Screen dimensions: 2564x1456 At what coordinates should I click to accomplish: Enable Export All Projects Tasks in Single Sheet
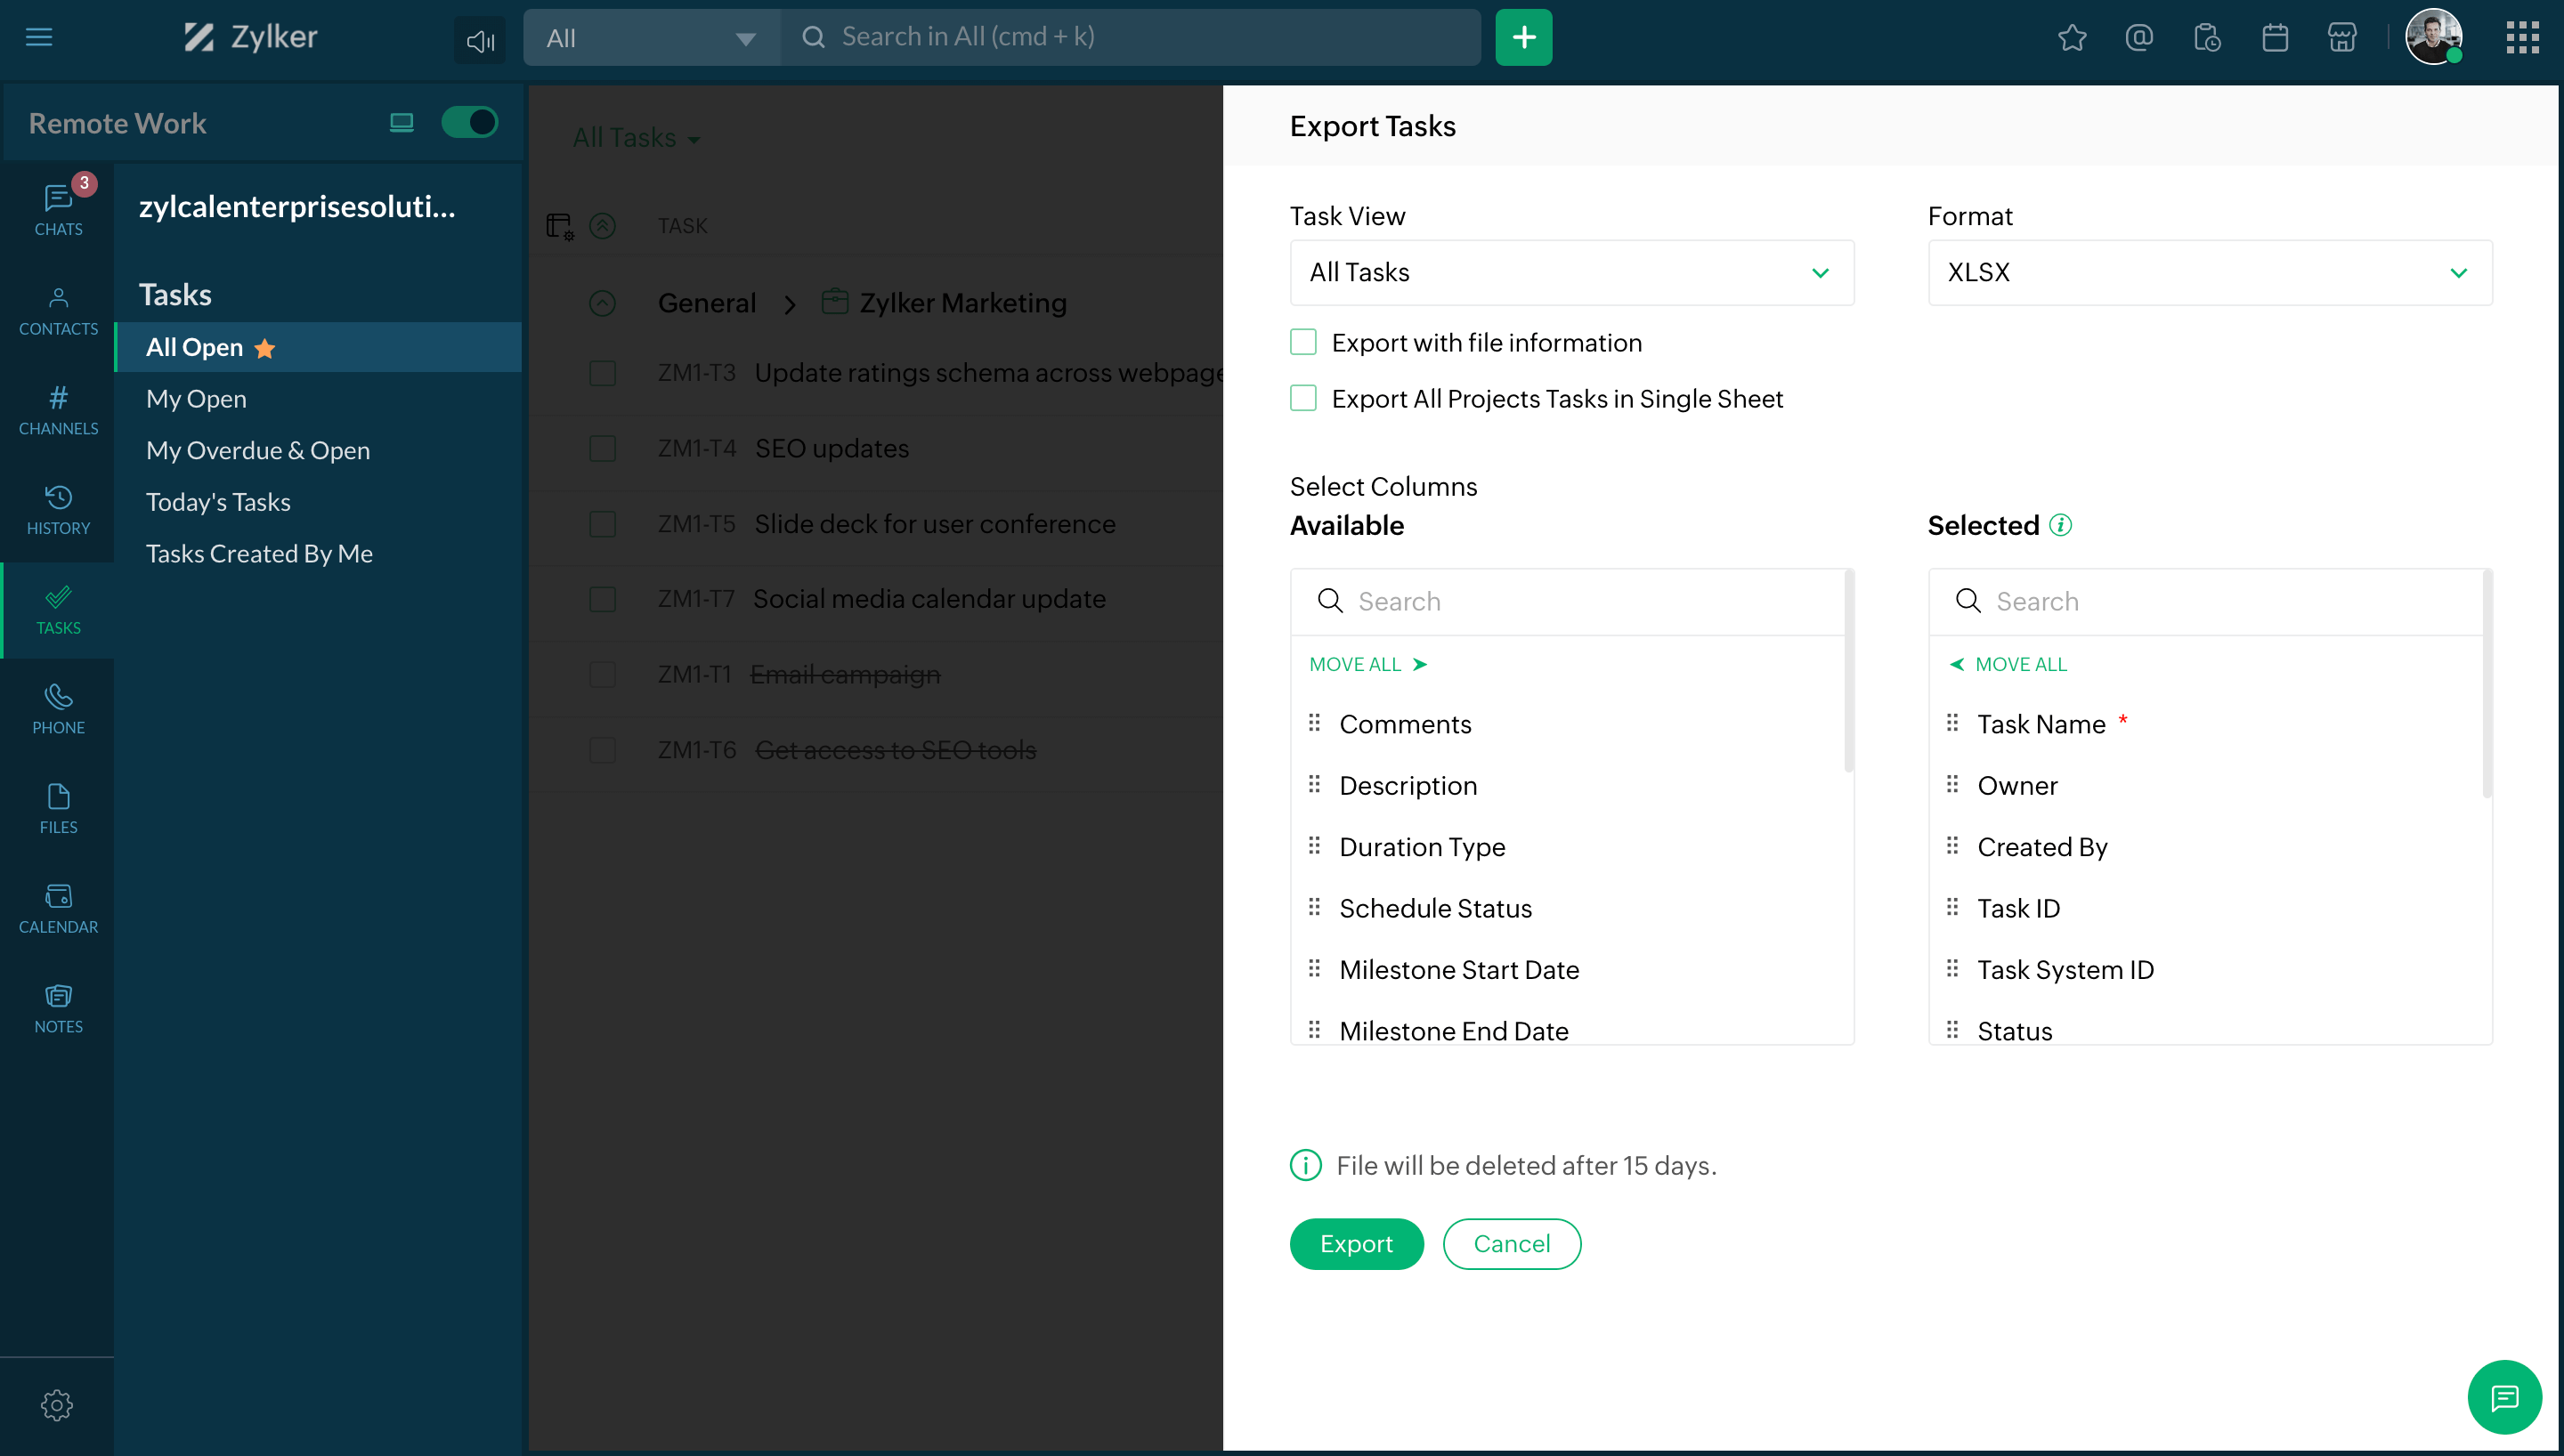(1303, 398)
